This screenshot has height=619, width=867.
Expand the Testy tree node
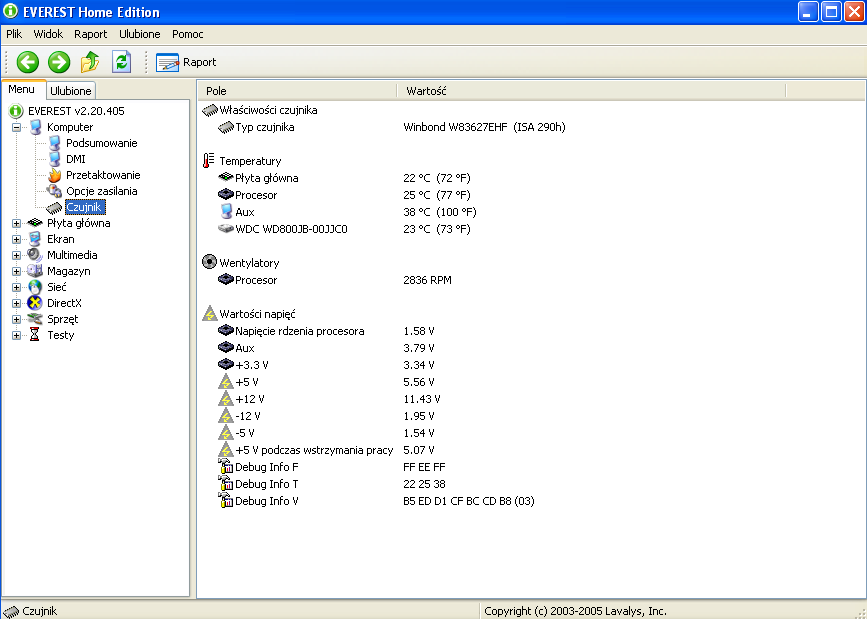coord(17,336)
